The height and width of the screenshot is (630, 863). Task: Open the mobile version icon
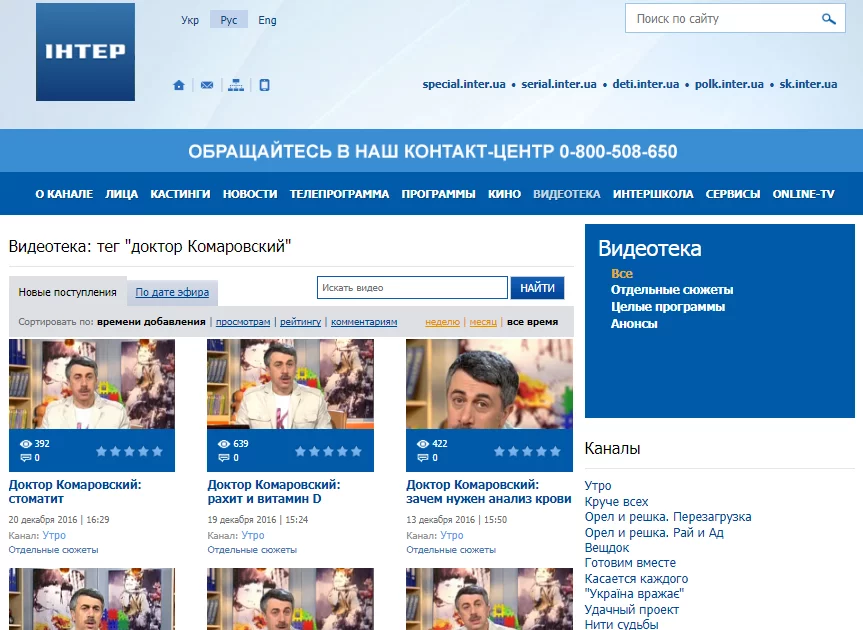[265, 85]
